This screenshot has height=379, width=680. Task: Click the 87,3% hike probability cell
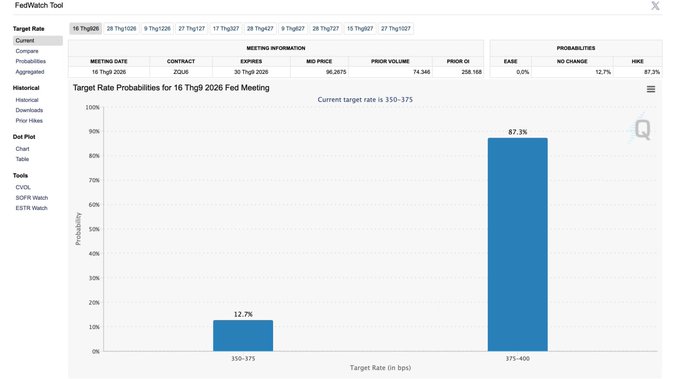[x=638, y=72]
